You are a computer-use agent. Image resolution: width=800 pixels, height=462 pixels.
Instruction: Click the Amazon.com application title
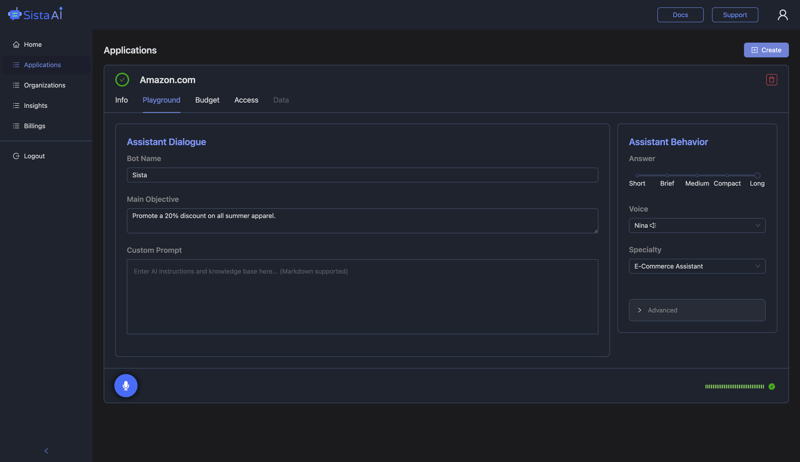click(x=167, y=80)
